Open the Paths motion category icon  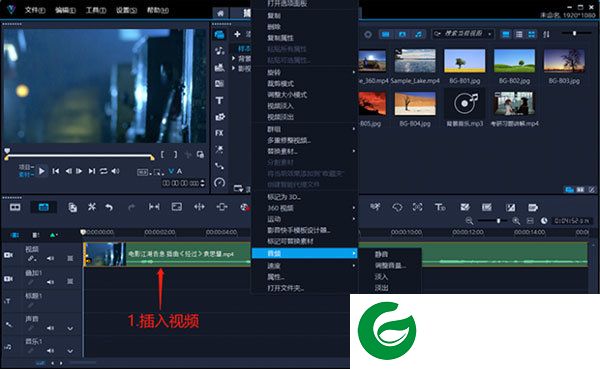point(219,166)
